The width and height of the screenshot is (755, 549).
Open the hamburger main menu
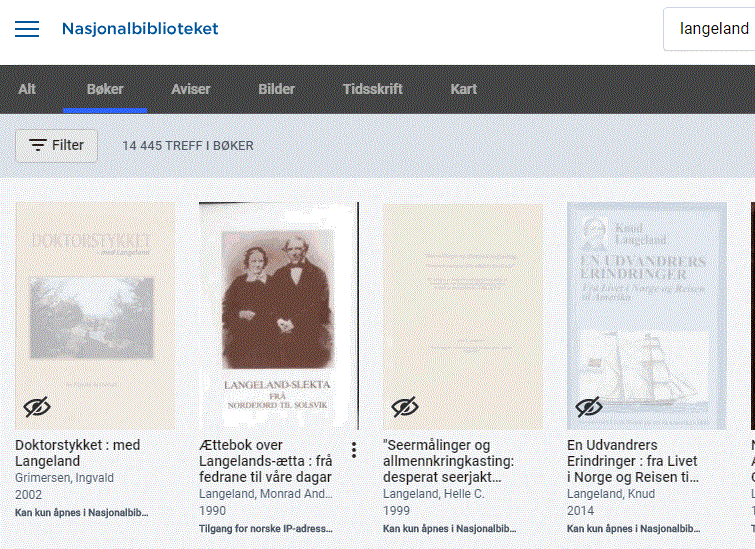27,29
